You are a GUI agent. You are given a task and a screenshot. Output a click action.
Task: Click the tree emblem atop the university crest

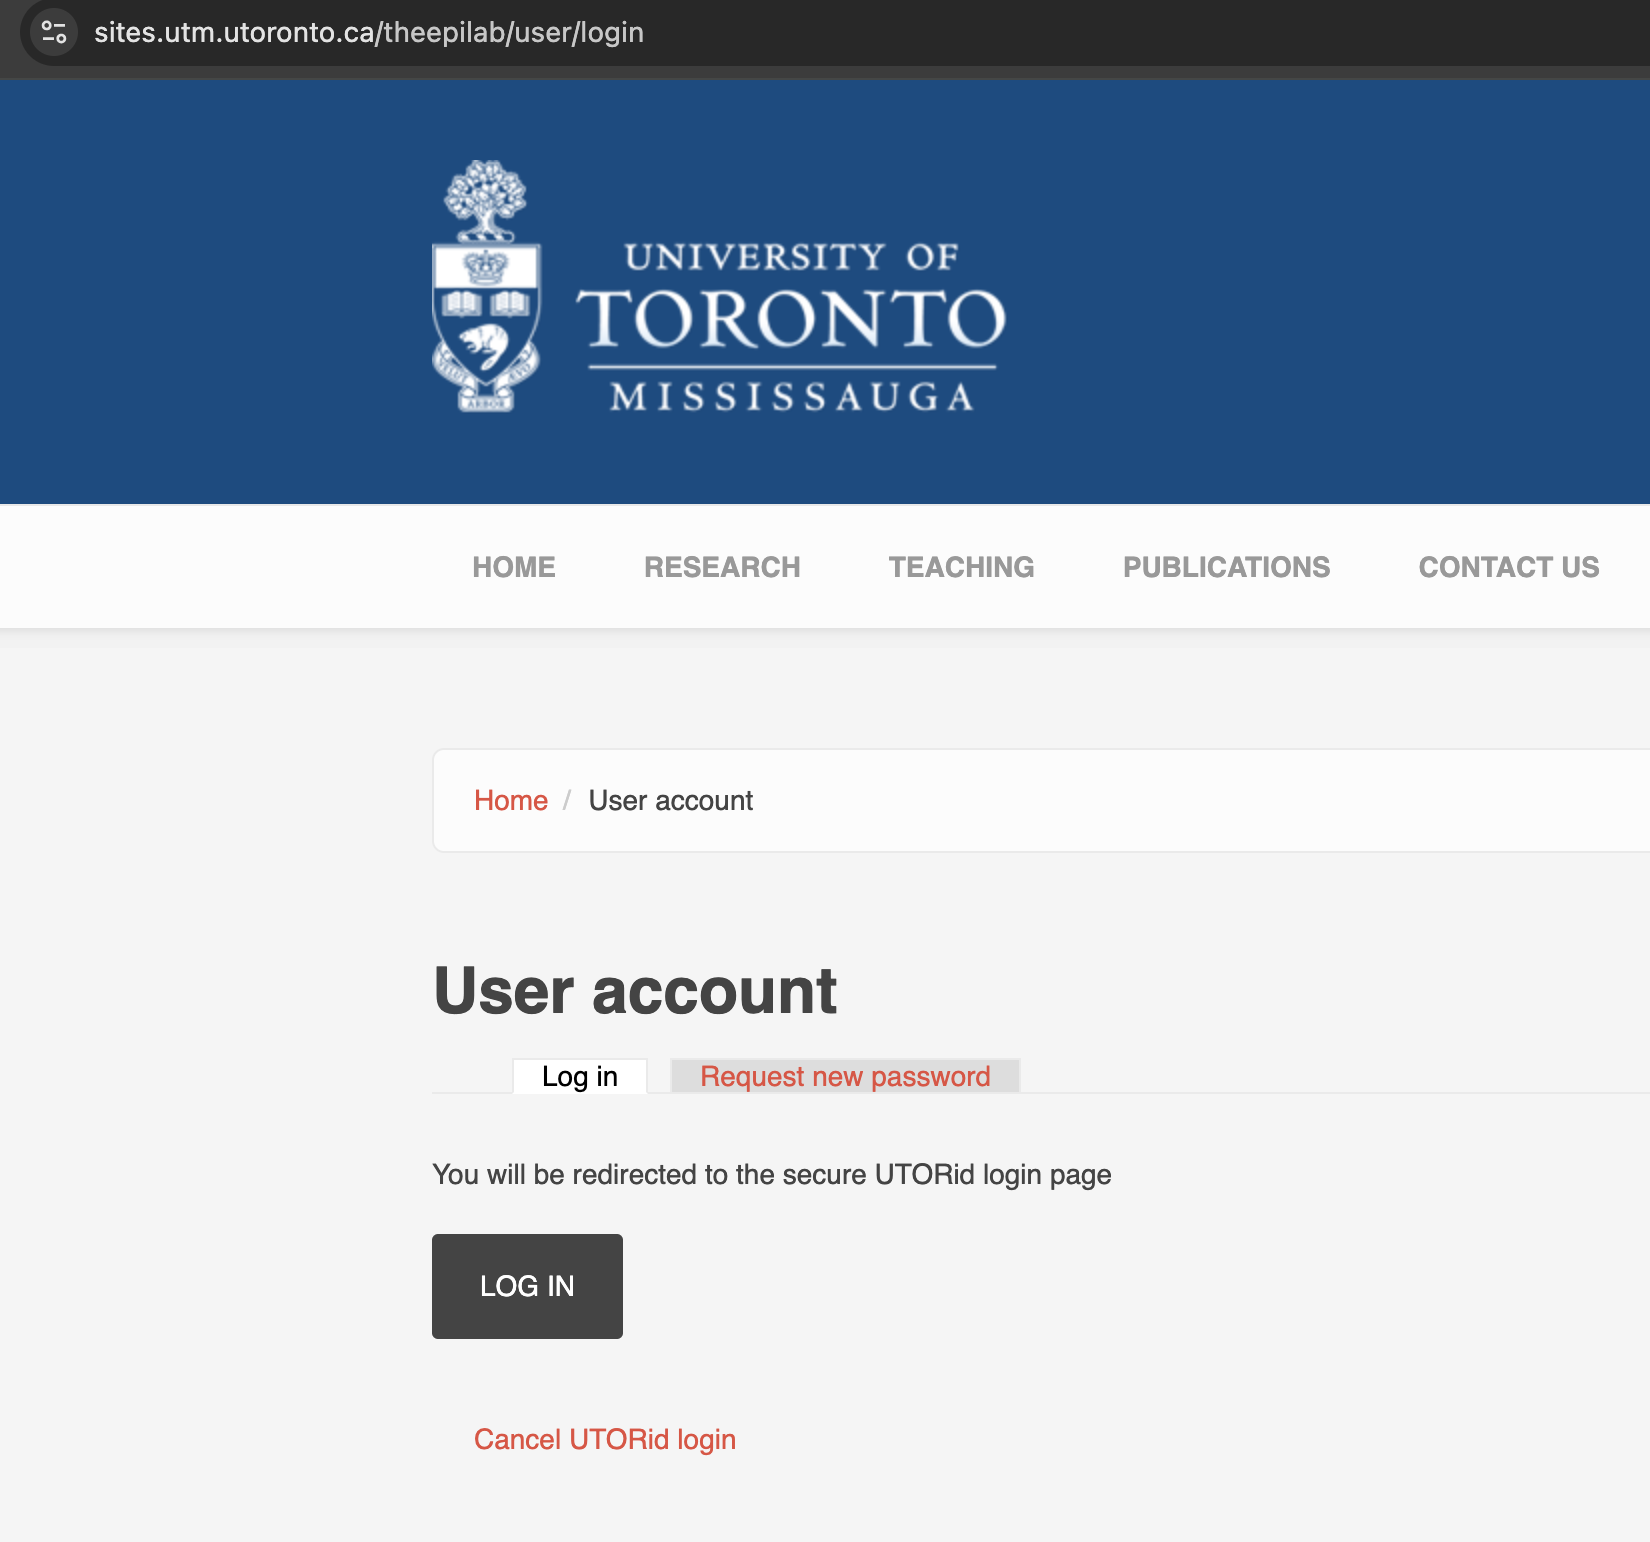(x=485, y=200)
